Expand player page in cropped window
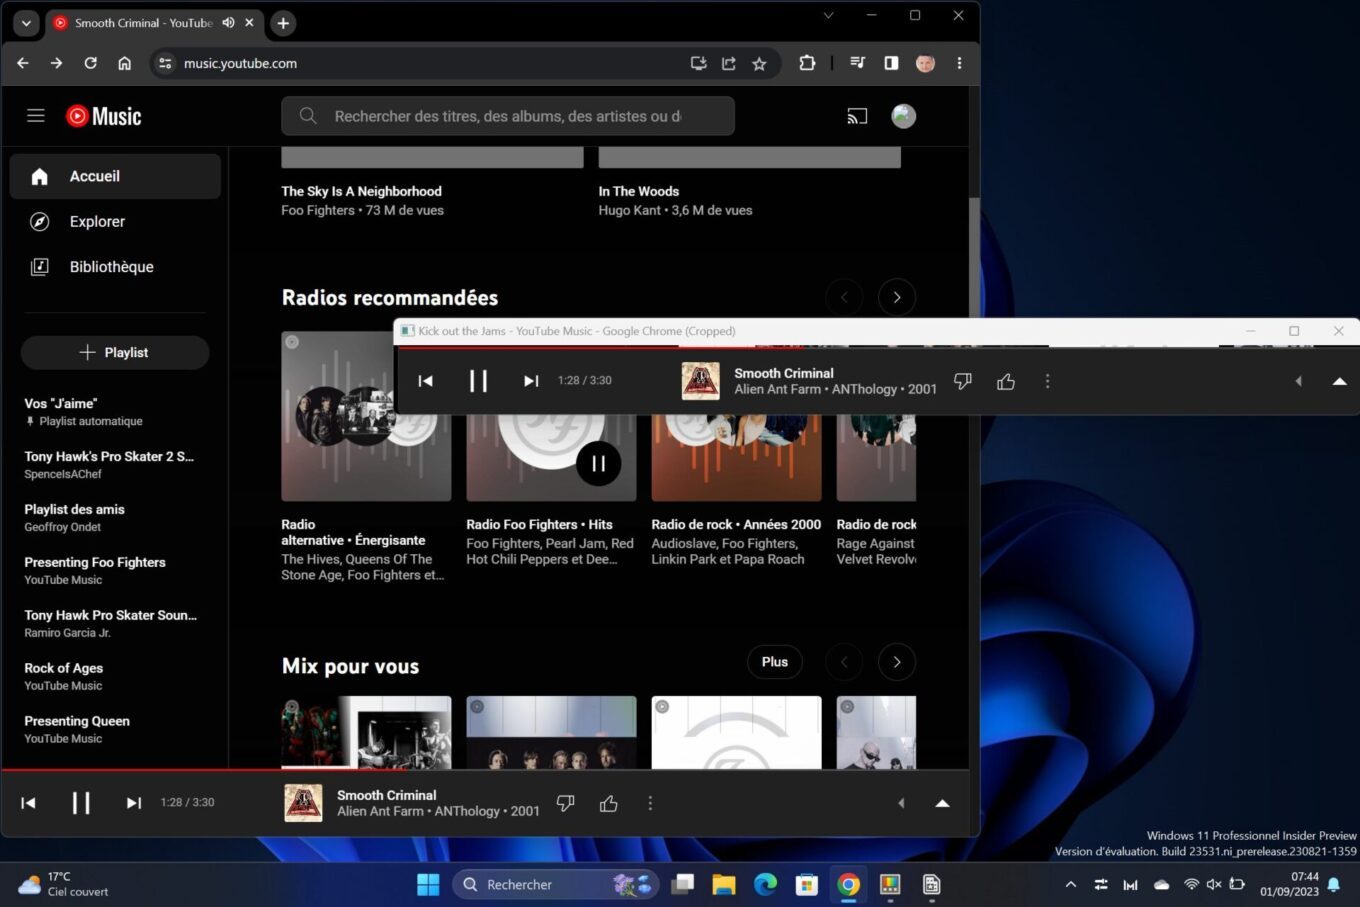This screenshot has width=1360, height=907. pyautogui.click(x=1339, y=381)
